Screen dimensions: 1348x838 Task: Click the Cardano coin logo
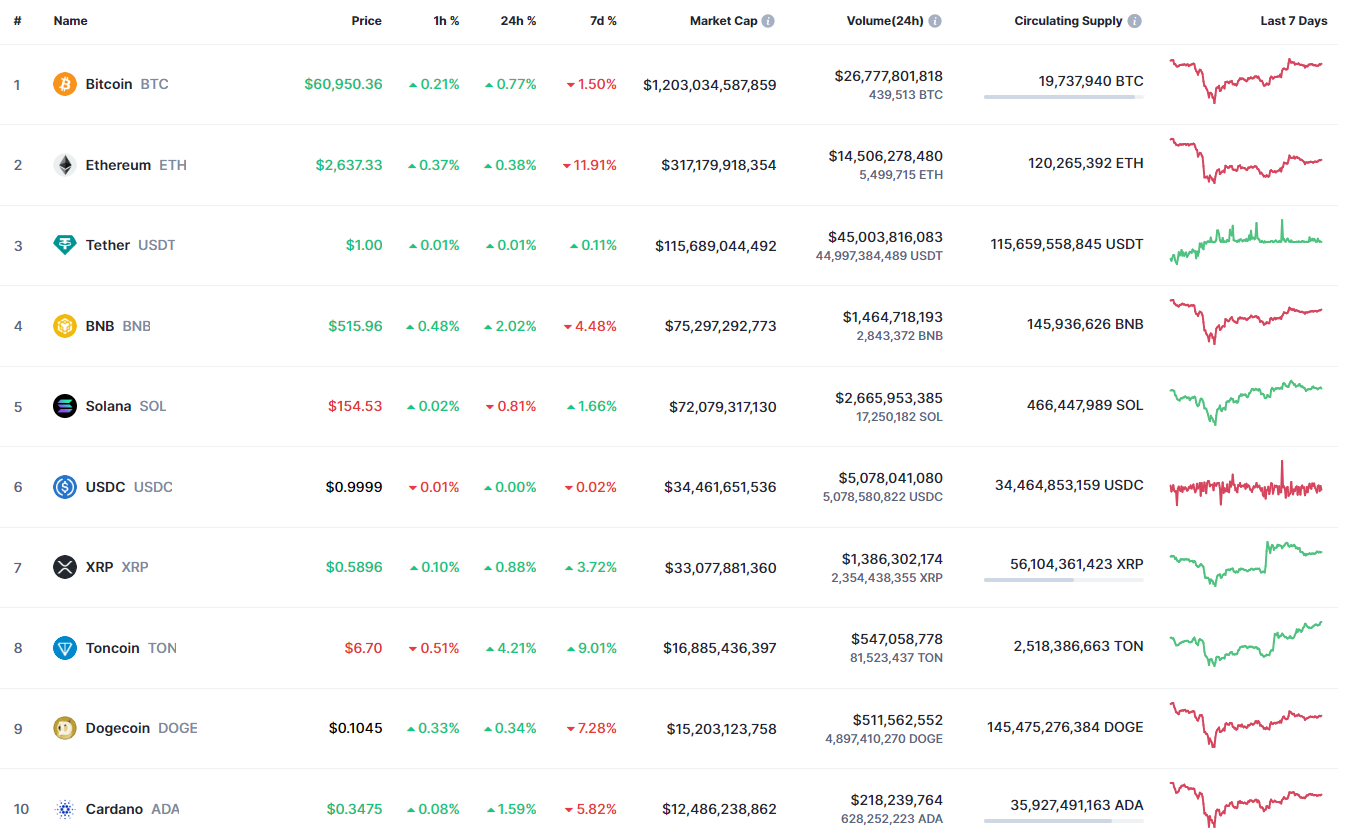pos(65,809)
